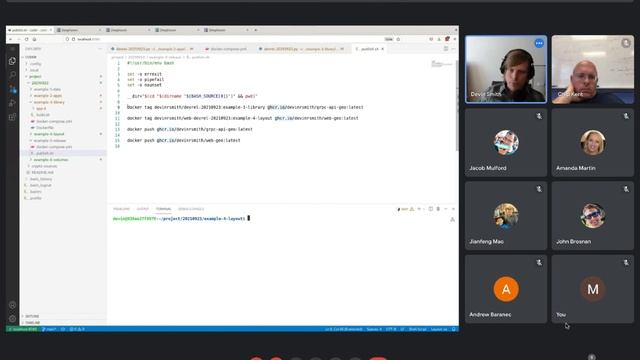The height and width of the screenshot is (360, 640).
Task: Click the browser back arrow
Action: coord(11,39)
